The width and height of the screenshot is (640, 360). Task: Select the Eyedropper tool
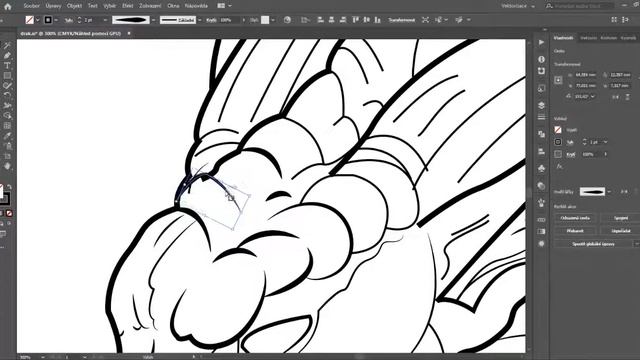pos(7,136)
